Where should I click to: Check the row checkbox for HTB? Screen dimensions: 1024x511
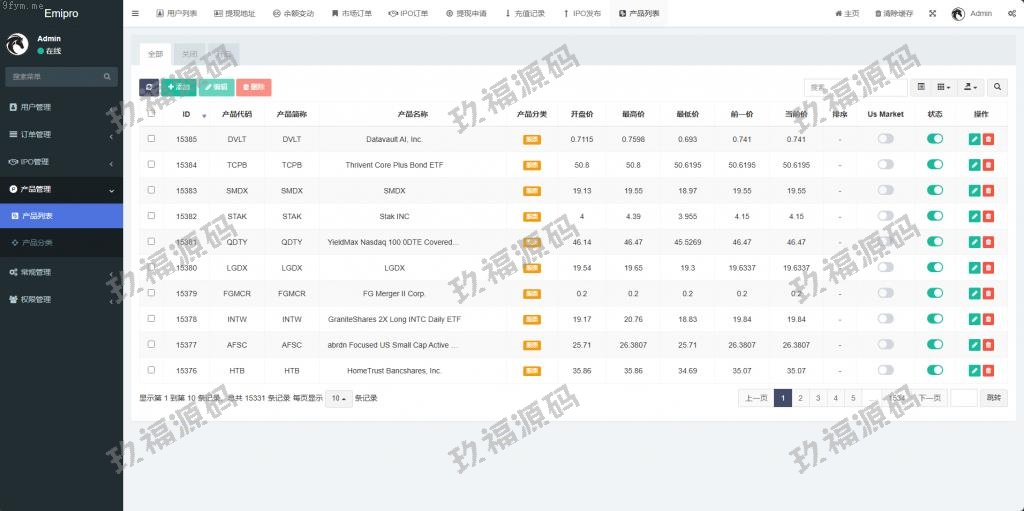coord(151,370)
